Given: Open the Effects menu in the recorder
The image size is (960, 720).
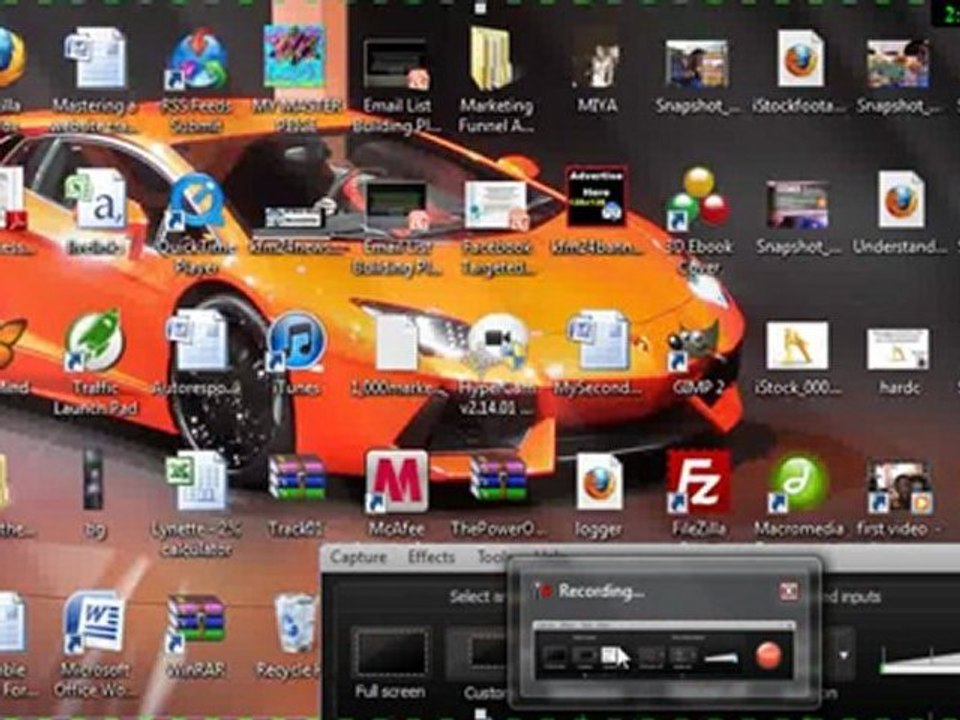Looking at the screenshot, I should pos(431,557).
